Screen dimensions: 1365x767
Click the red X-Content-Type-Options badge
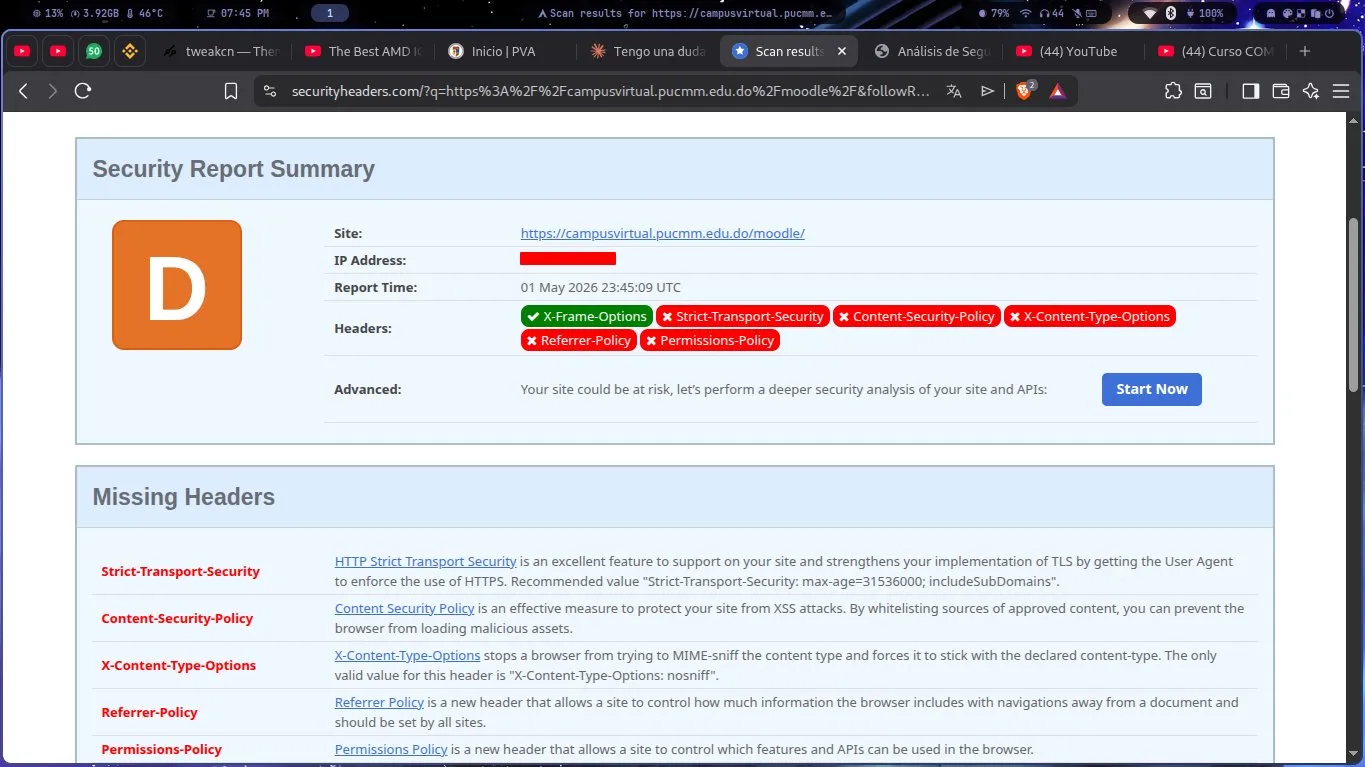coord(1089,316)
